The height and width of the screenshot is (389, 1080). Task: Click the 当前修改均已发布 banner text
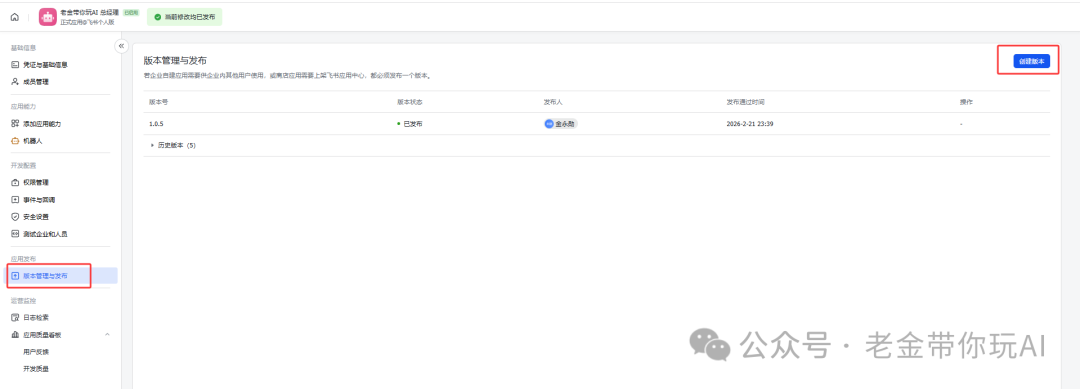[190, 17]
